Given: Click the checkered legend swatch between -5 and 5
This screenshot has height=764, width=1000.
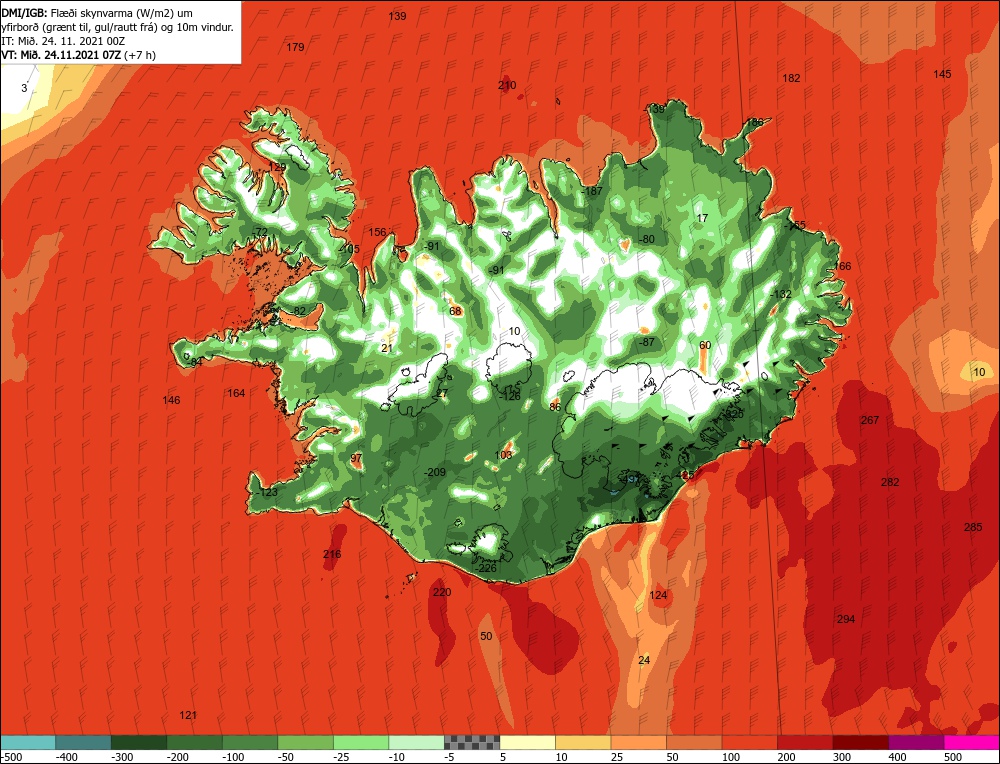Looking at the screenshot, I should click(x=472, y=742).
